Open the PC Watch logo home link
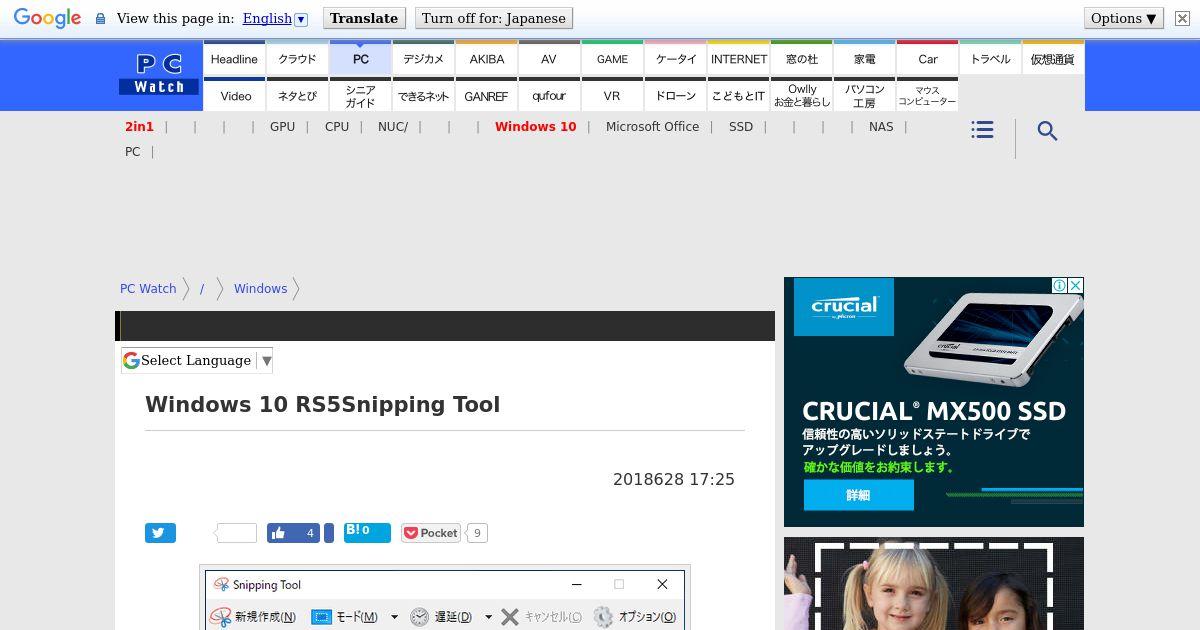1200x630 pixels. click(x=159, y=75)
